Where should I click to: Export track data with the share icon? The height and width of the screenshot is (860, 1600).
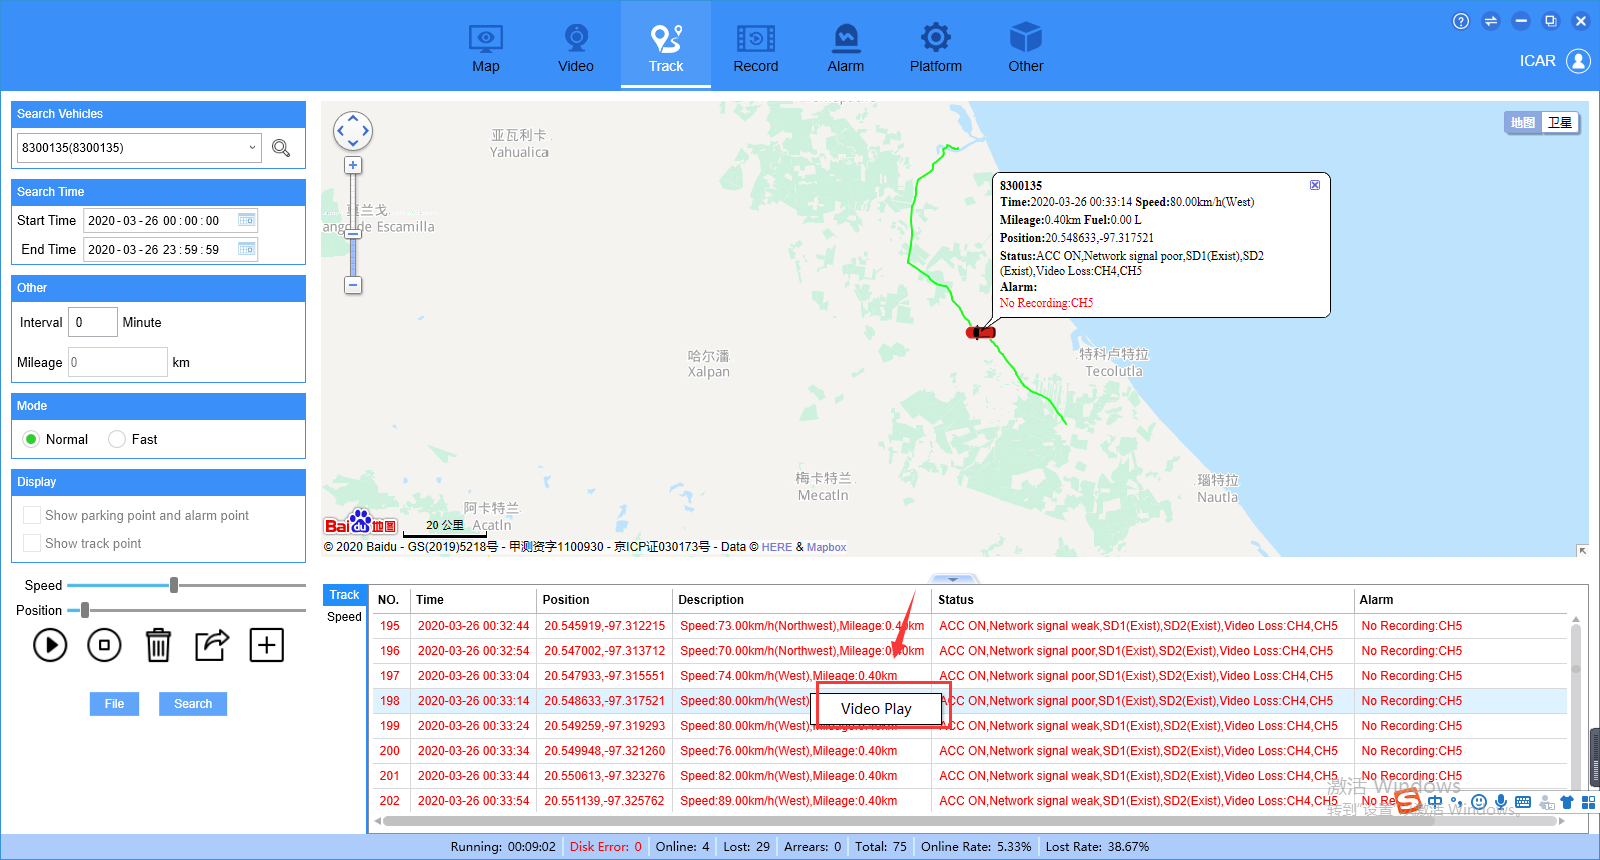[212, 645]
